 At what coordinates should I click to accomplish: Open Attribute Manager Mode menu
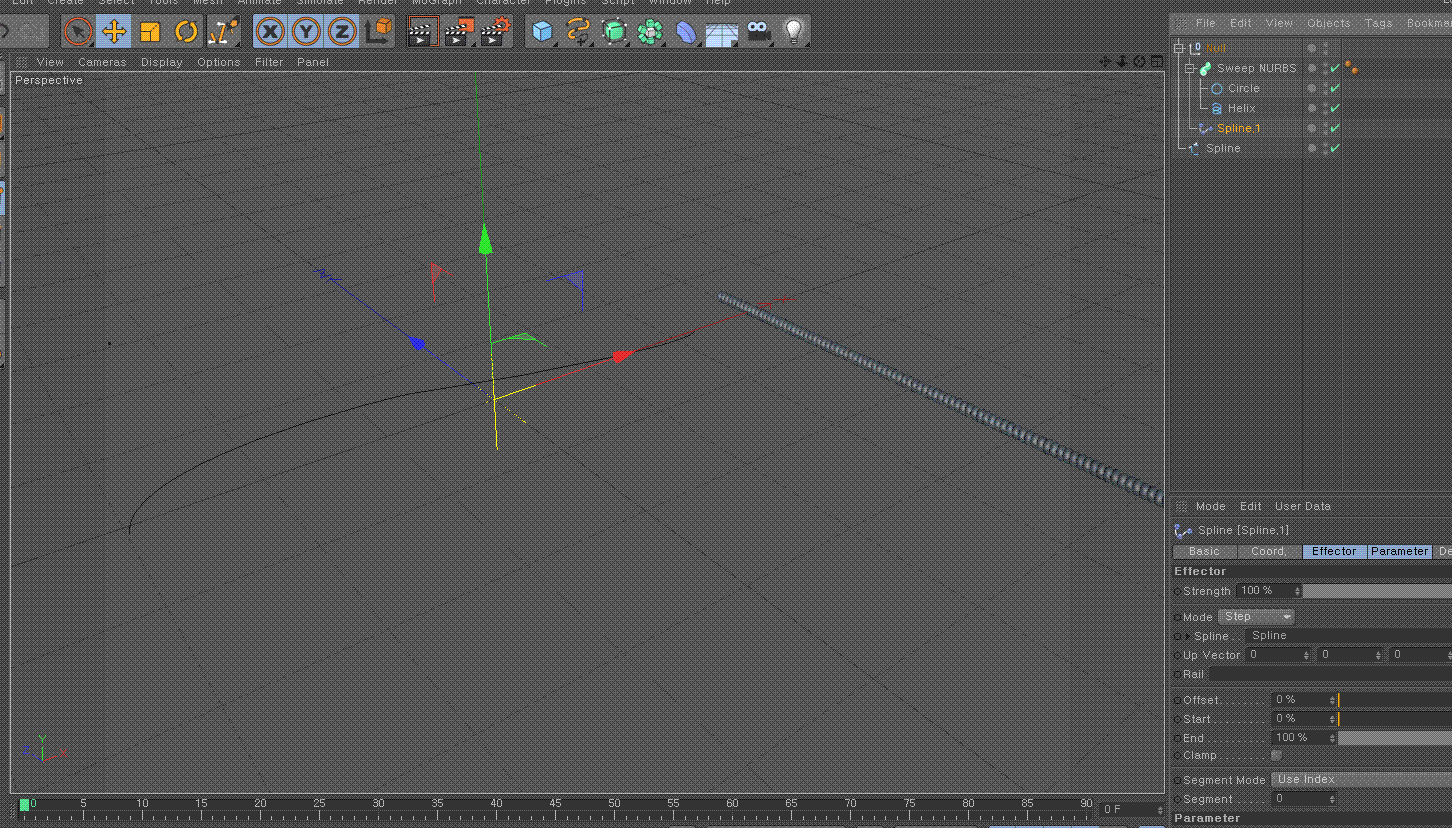click(1210, 506)
